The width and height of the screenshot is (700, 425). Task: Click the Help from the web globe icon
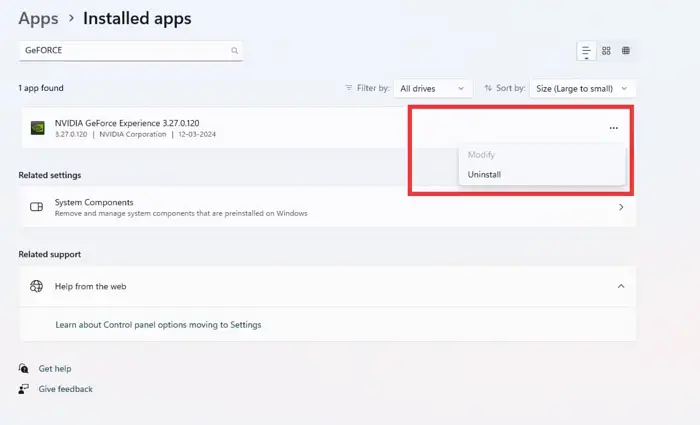coord(37,286)
